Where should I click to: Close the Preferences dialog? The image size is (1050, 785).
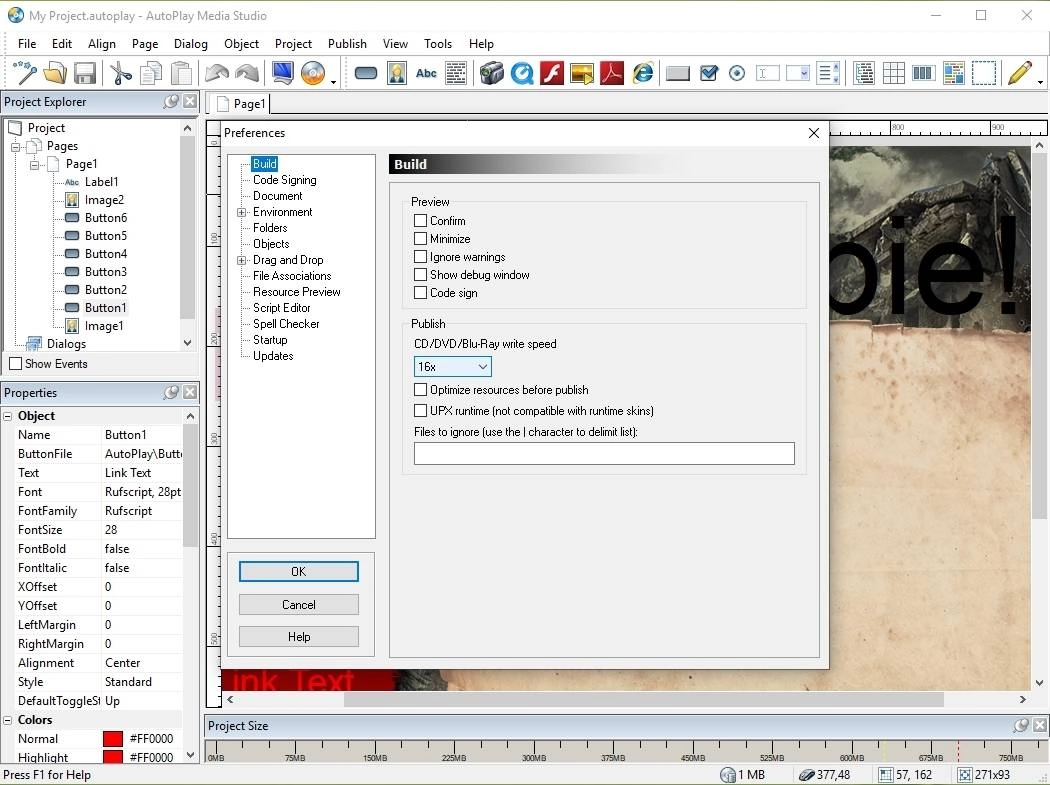(x=814, y=133)
